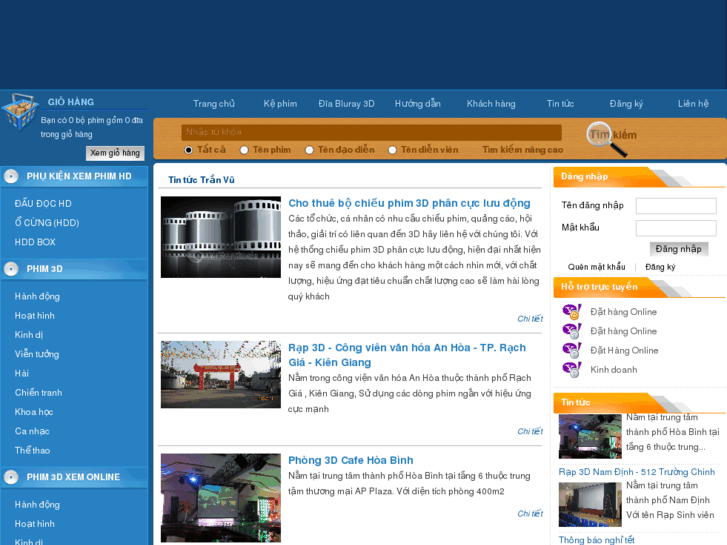This screenshot has width=727, height=545.
Task: Open Hoạt hình under PHIM 3D
Action: point(34,316)
